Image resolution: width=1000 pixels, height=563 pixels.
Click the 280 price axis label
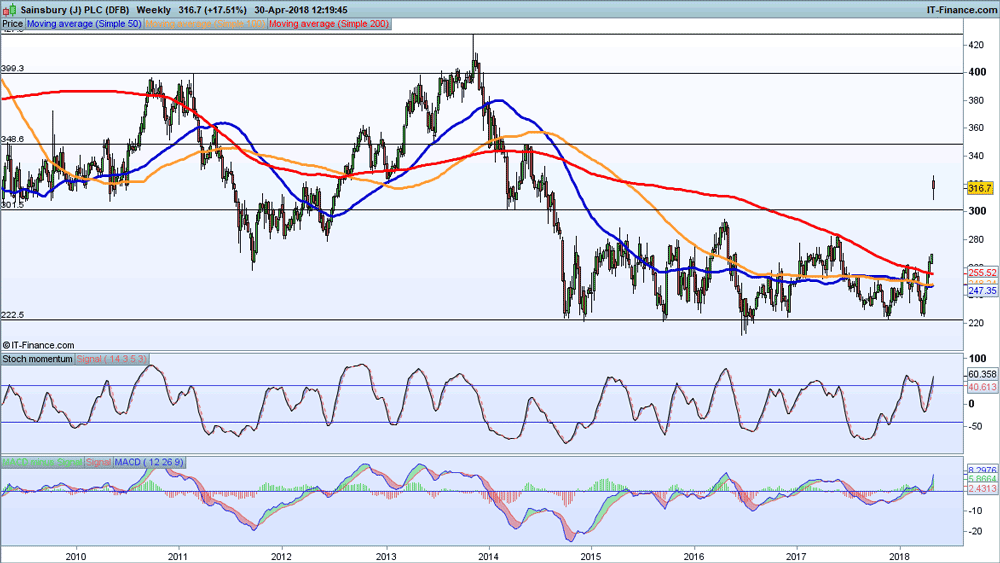(976, 239)
